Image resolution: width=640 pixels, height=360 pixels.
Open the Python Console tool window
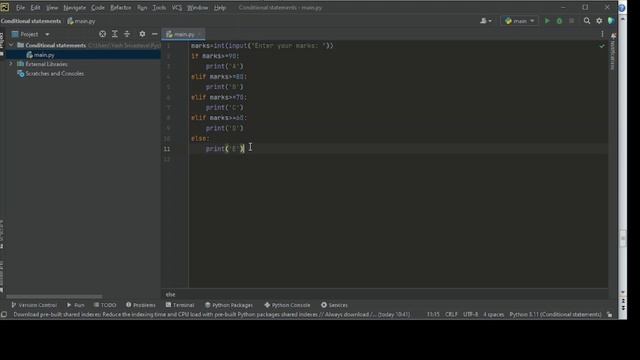tap(287, 305)
